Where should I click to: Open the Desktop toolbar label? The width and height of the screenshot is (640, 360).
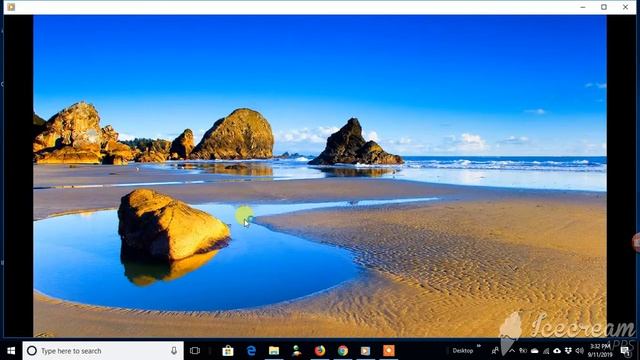point(462,351)
